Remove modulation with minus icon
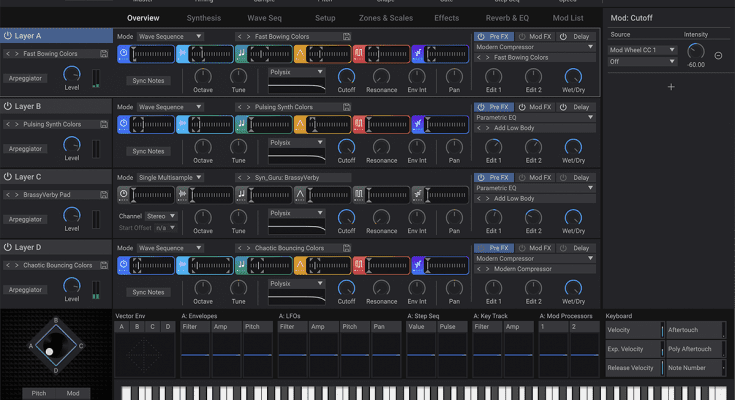This screenshot has height=400, width=735. coord(718,55)
